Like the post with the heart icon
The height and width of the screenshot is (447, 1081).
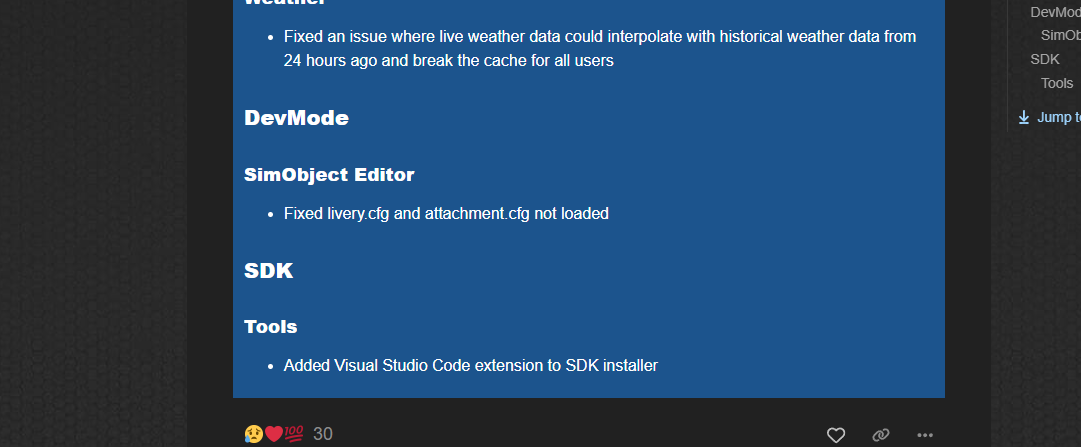[836, 435]
